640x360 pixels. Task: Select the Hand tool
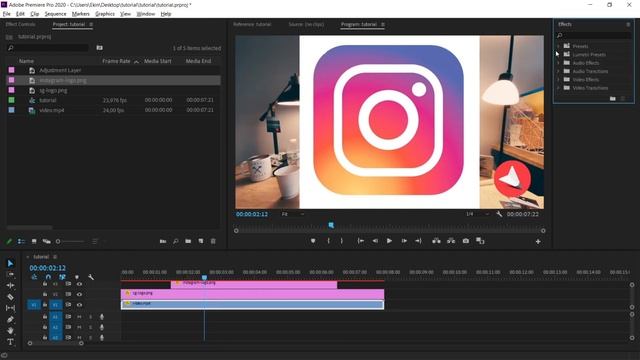[10, 330]
